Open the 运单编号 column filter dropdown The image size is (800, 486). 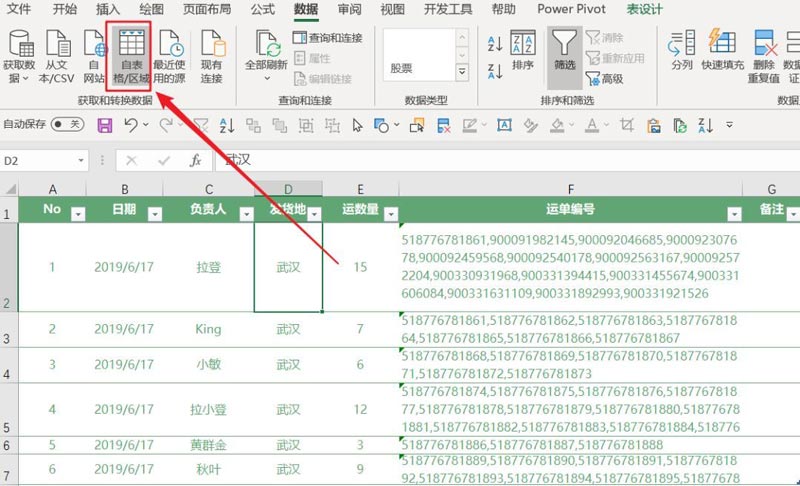coord(734,214)
